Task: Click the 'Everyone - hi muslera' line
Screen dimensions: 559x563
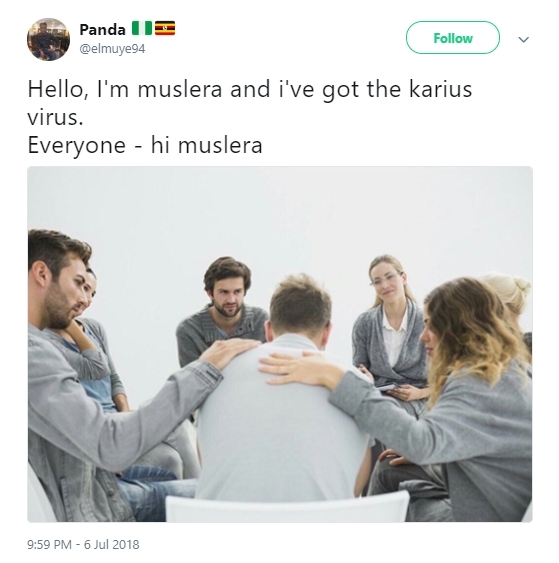Action: [x=145, y=145]
